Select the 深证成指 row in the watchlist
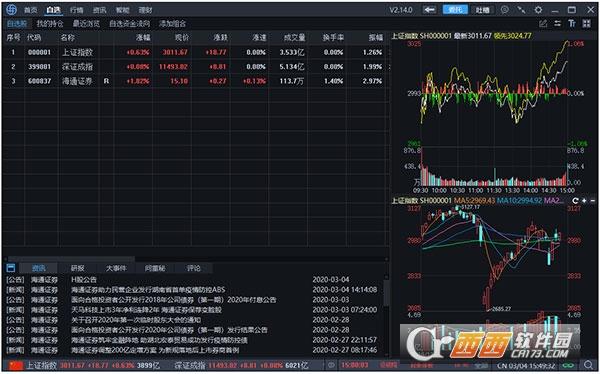The height and width of the screenshot is (374, 600). [195, 67]
